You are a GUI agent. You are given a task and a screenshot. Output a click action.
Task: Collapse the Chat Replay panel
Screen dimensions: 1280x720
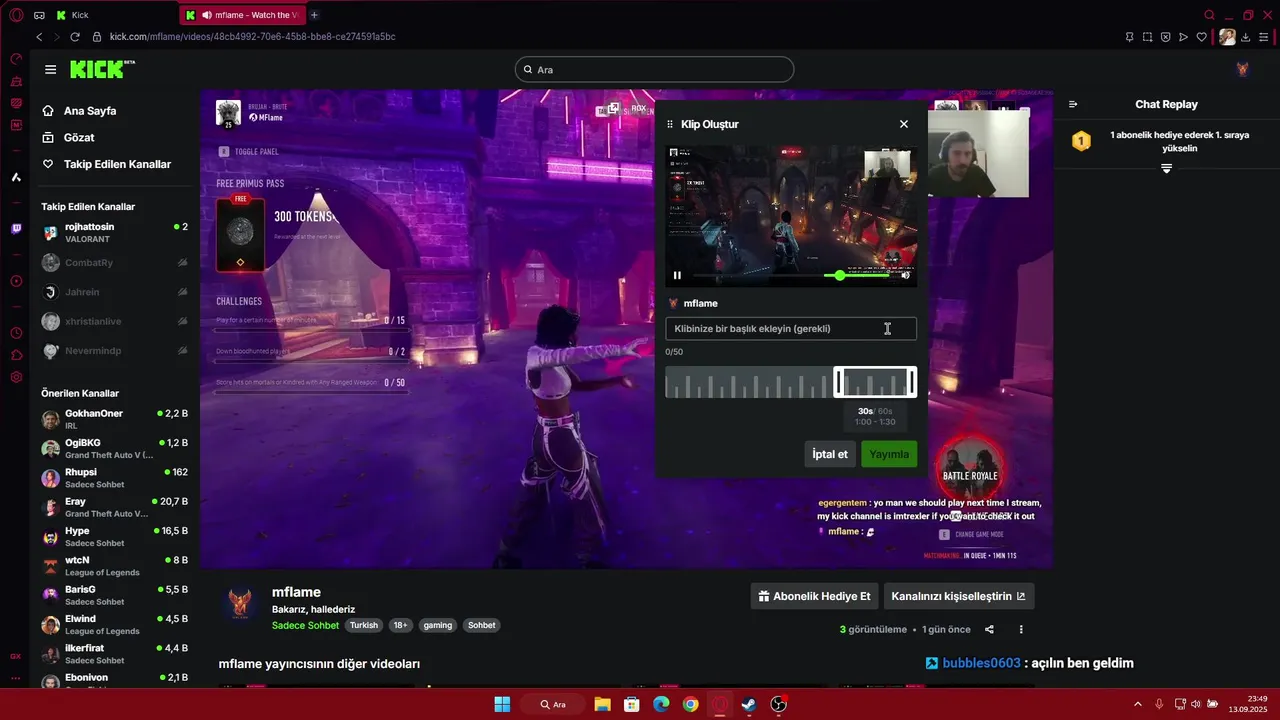(1073, 104)
